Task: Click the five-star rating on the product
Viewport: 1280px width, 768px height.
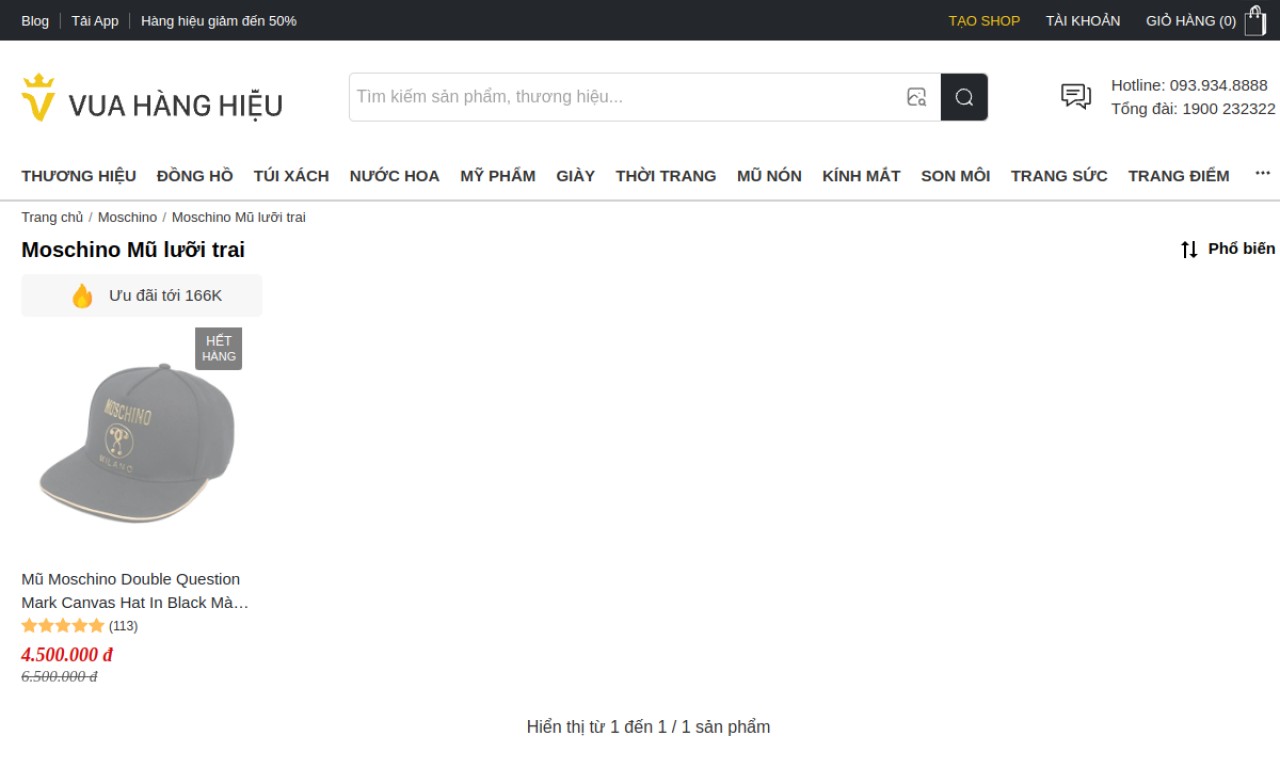Action: pos(63,626)
